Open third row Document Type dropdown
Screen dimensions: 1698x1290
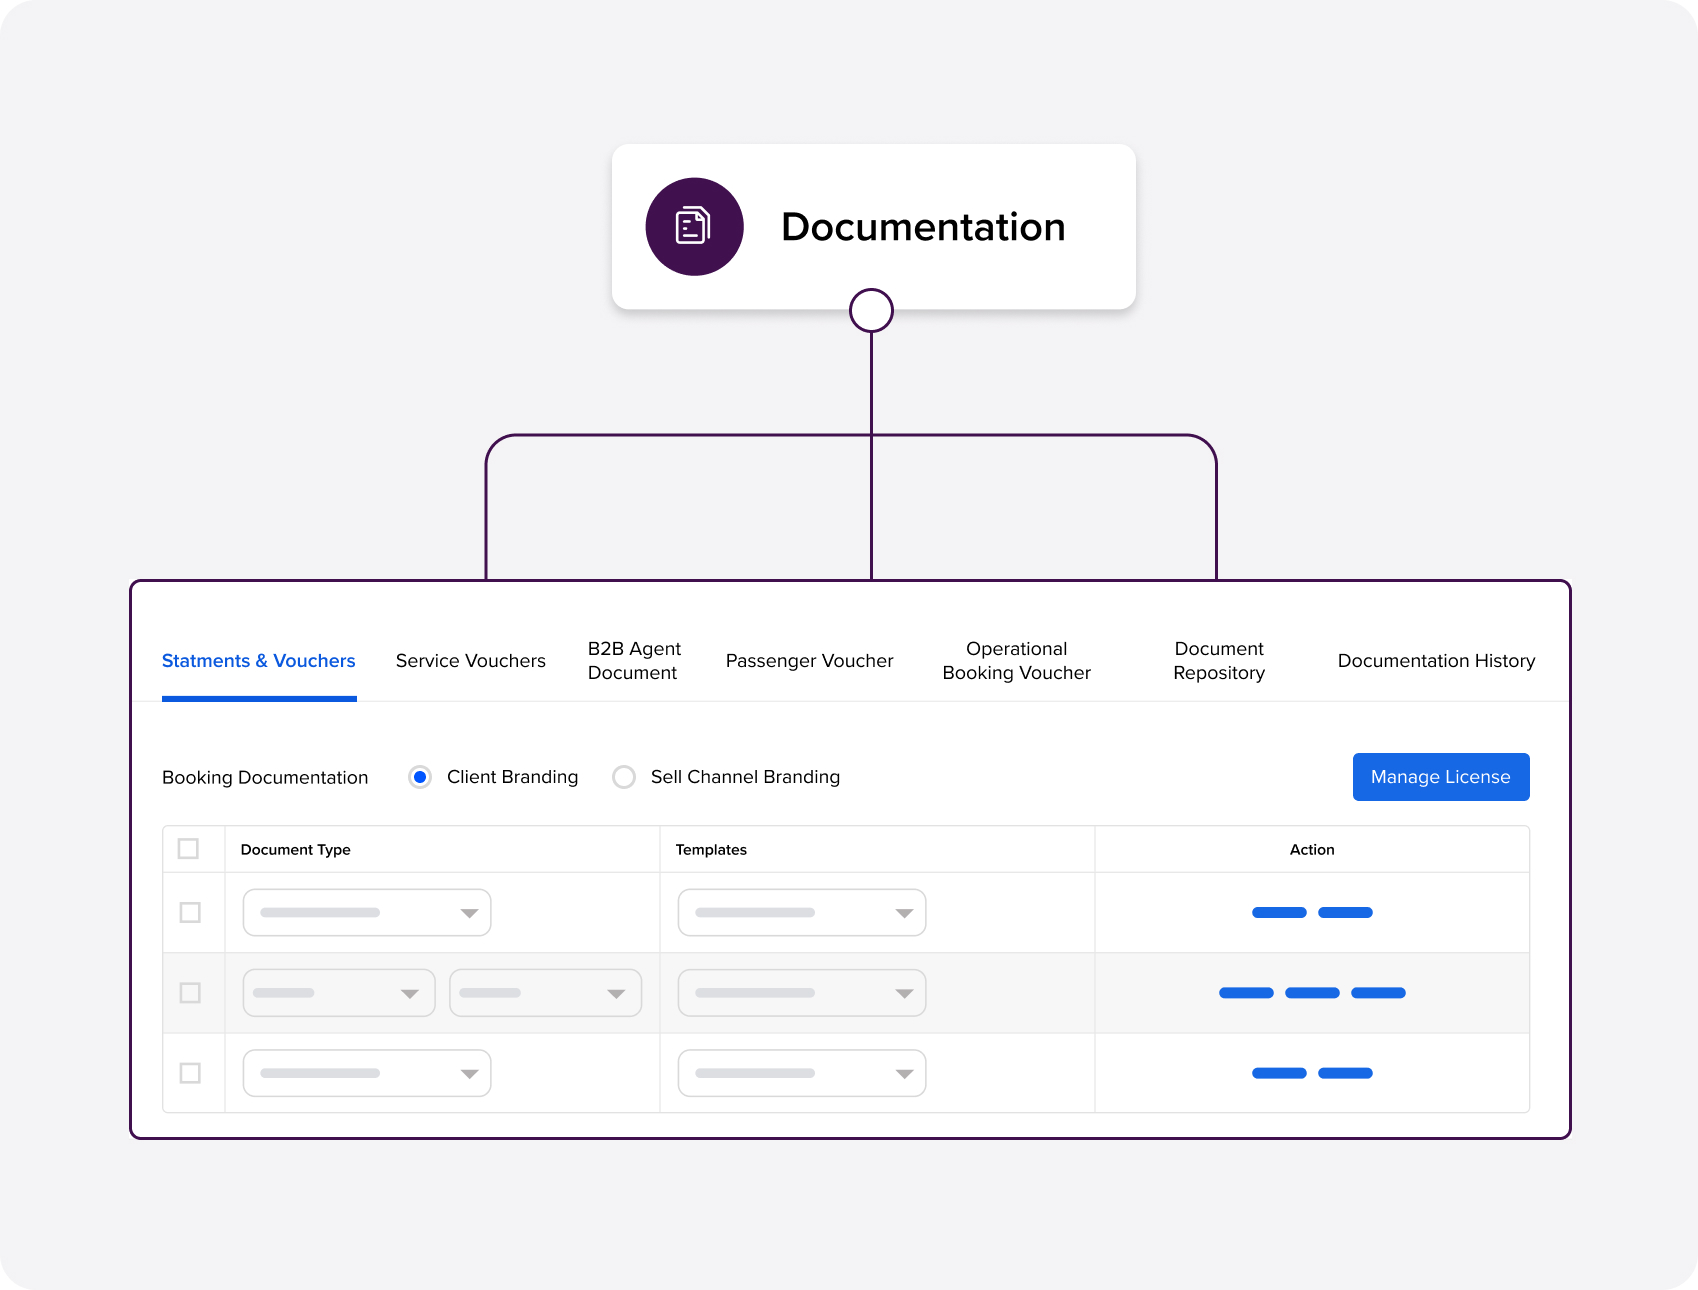(367, 1073)
